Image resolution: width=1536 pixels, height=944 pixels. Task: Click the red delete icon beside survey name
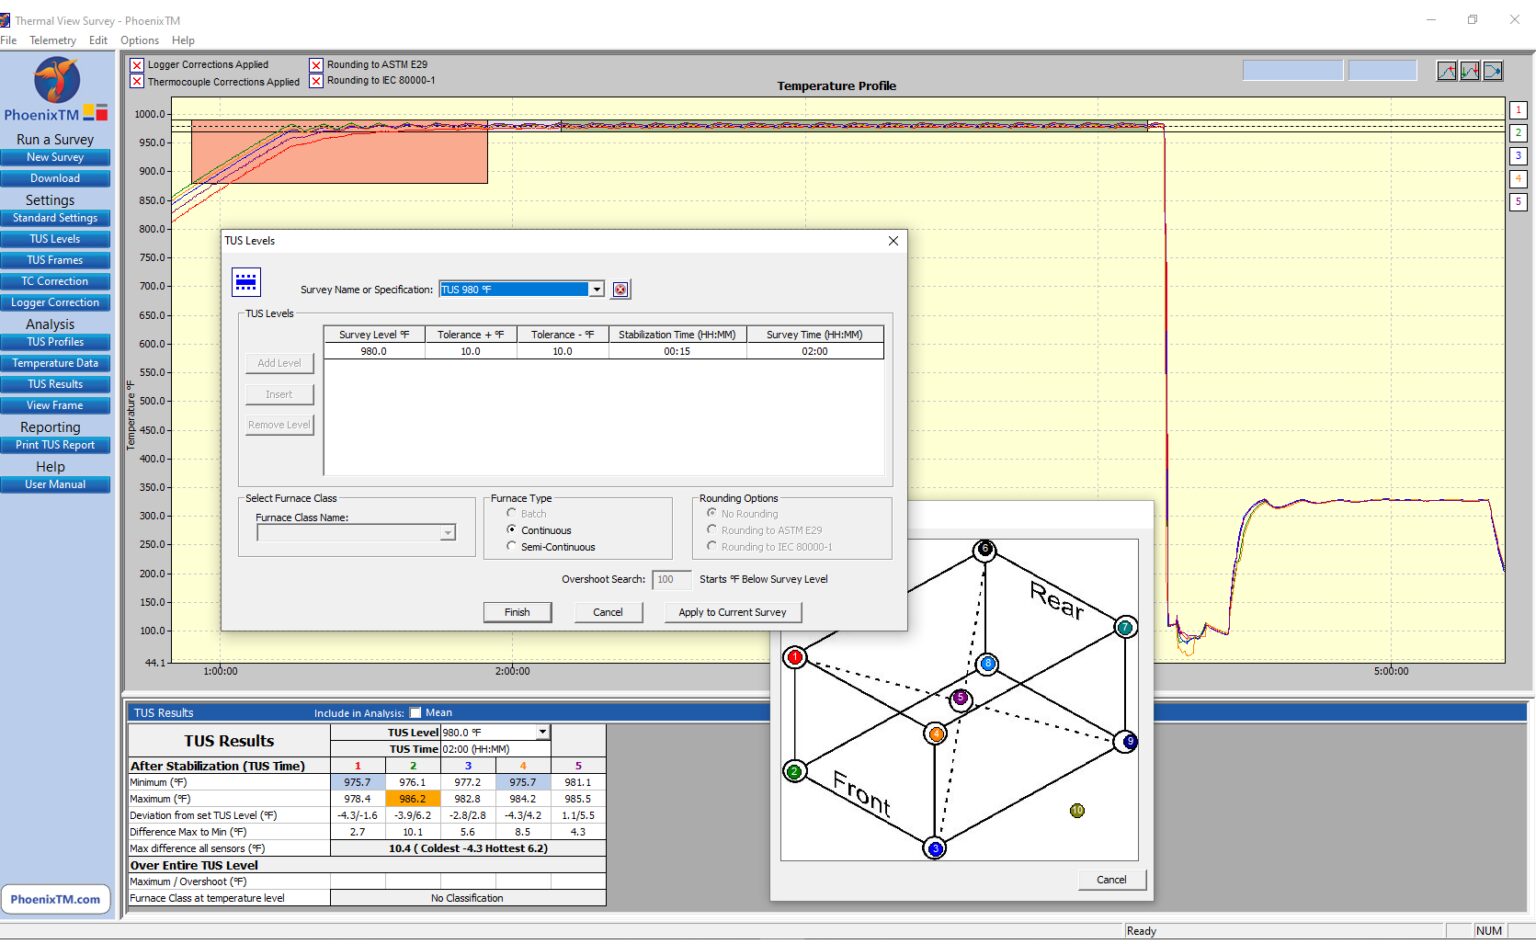pos(620,290)
